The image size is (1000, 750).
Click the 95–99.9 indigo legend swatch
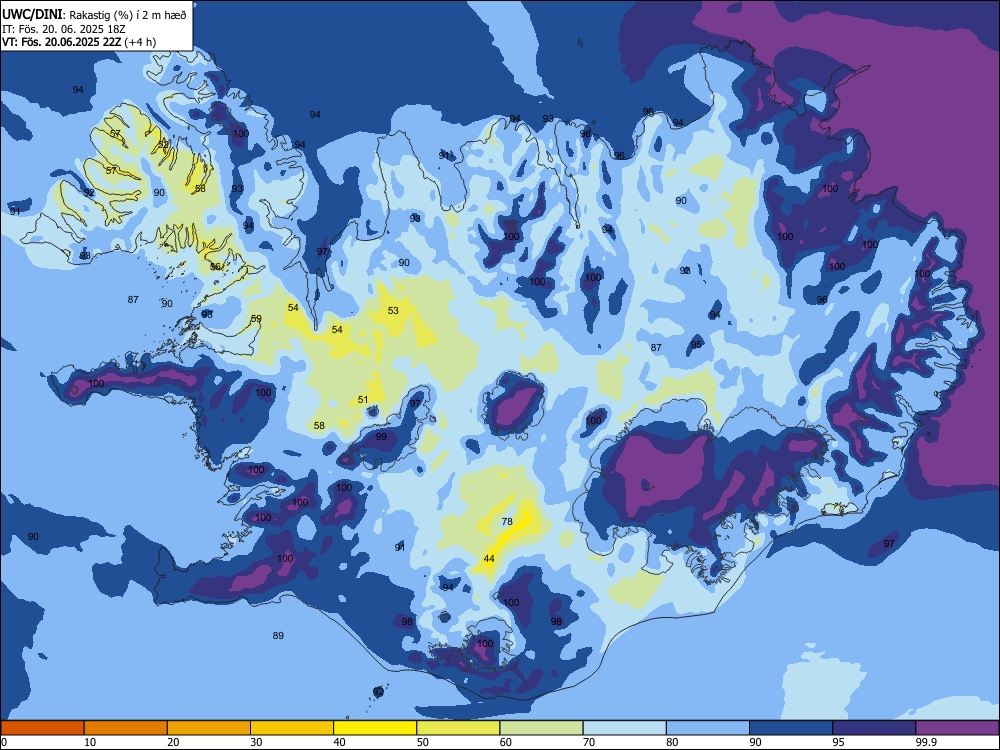click(874, 728)
